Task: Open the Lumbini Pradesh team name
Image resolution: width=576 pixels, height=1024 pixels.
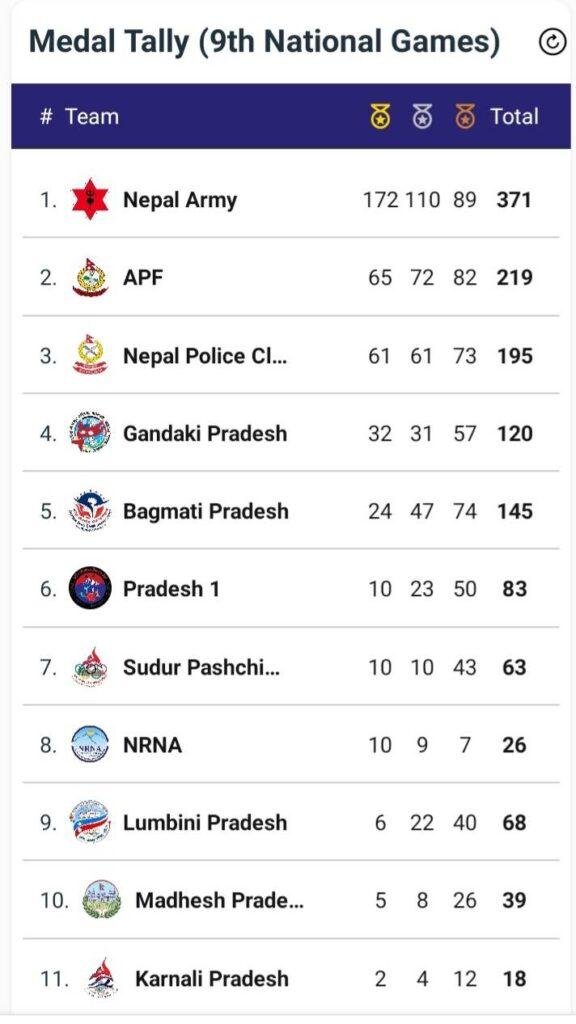Action: pyautogui.click(x=205, y=822)
